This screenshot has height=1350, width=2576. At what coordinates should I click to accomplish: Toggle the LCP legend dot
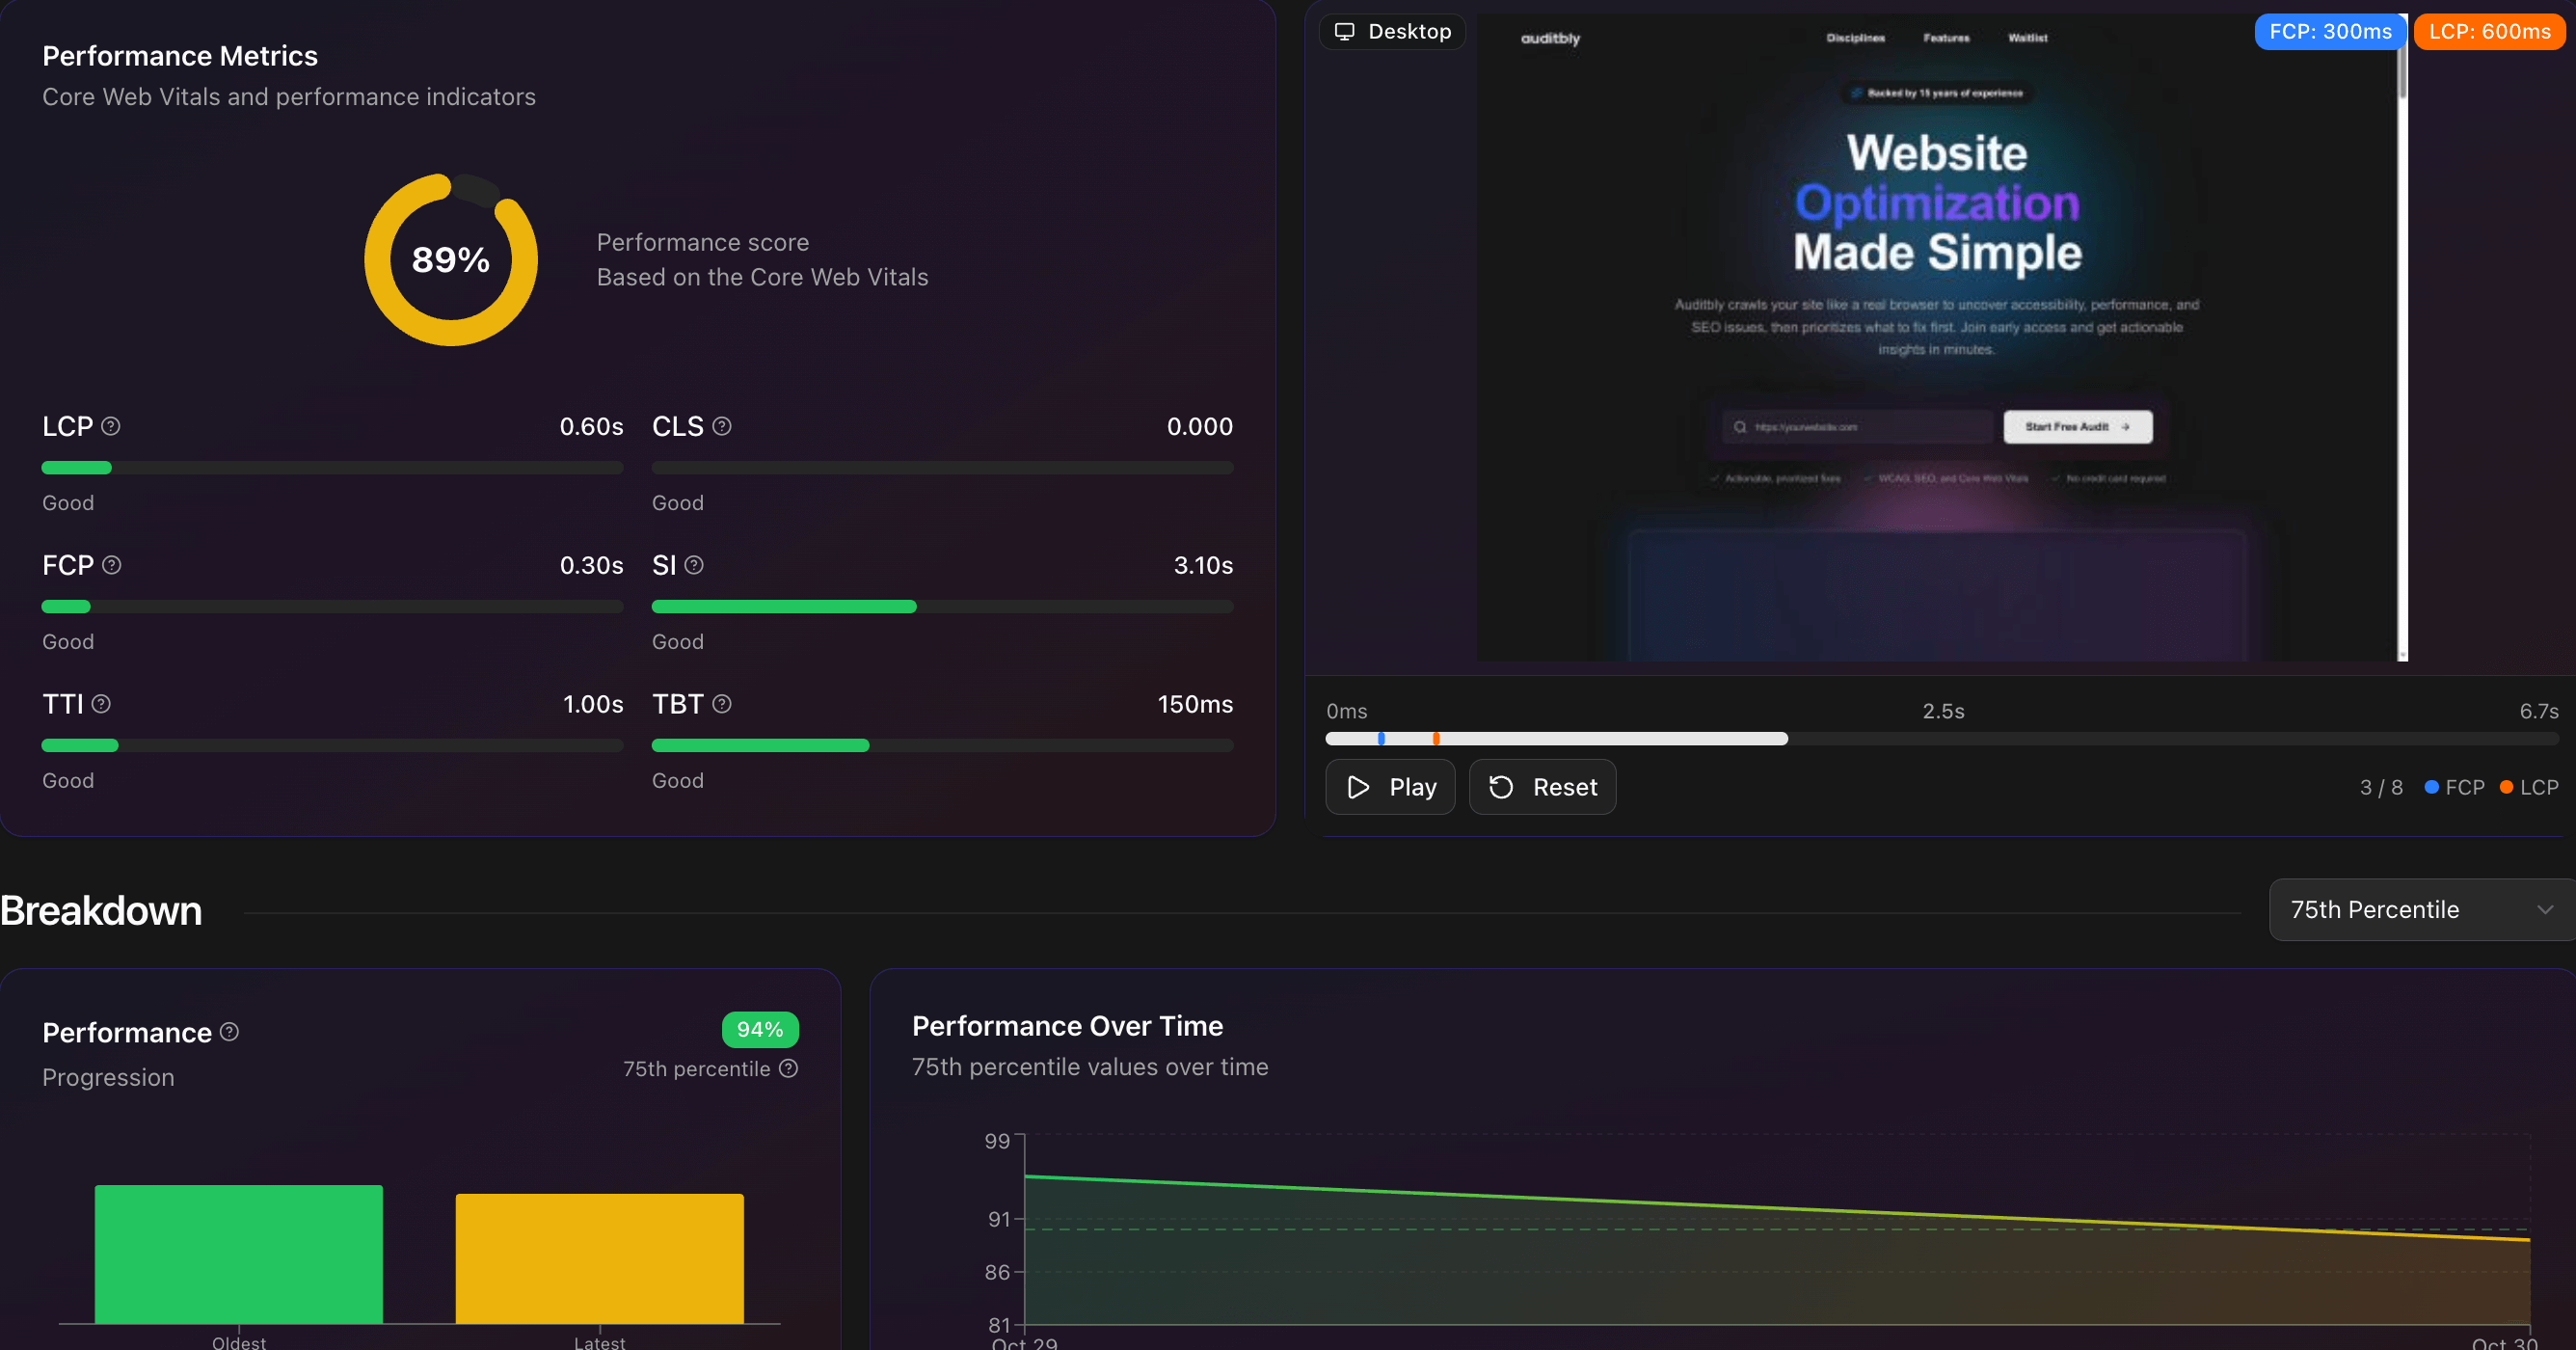pyautogui.click(x=2507, y=787)
